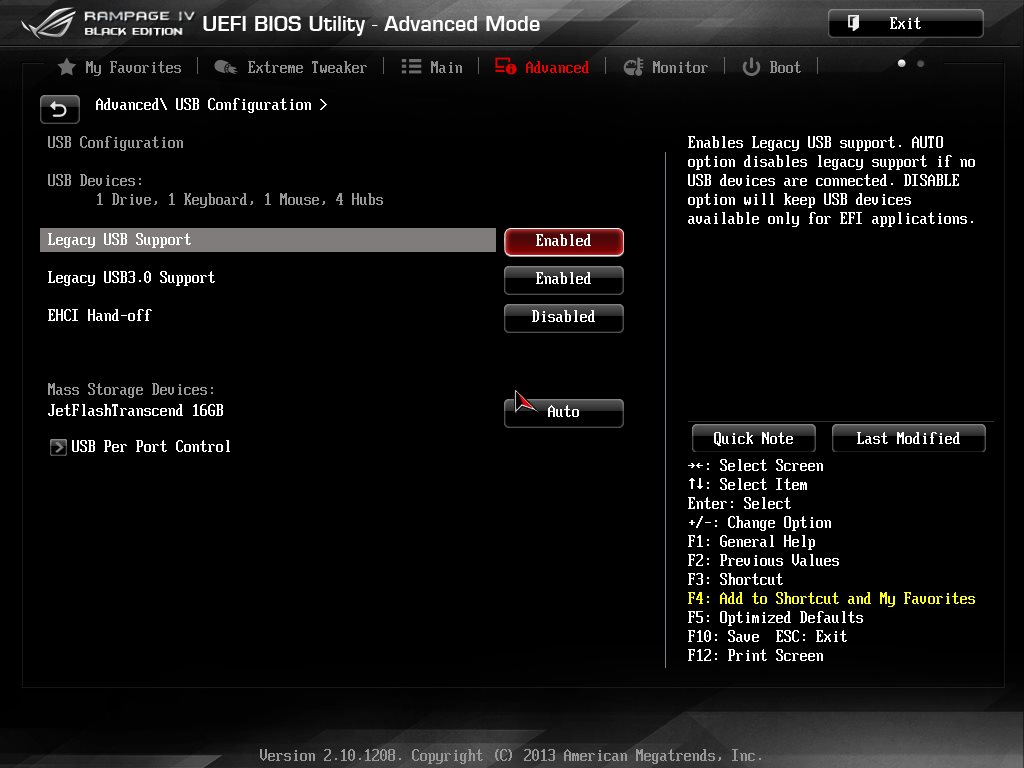Click the Monitor tab gauge icon

coord(633,67)
